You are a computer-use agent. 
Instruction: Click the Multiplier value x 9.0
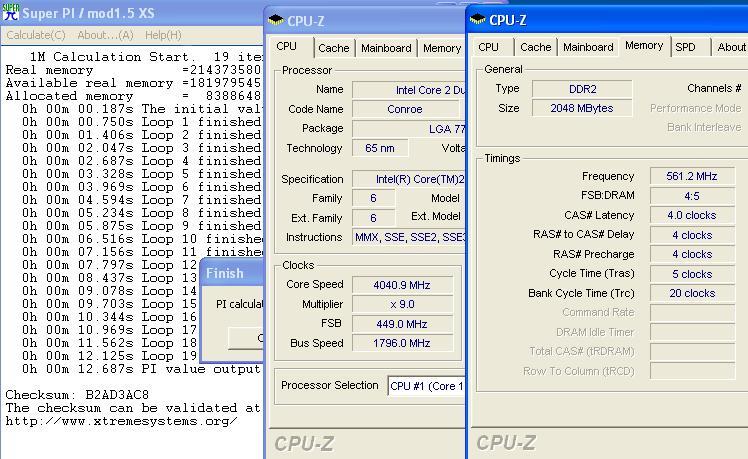tap(402, 304)
